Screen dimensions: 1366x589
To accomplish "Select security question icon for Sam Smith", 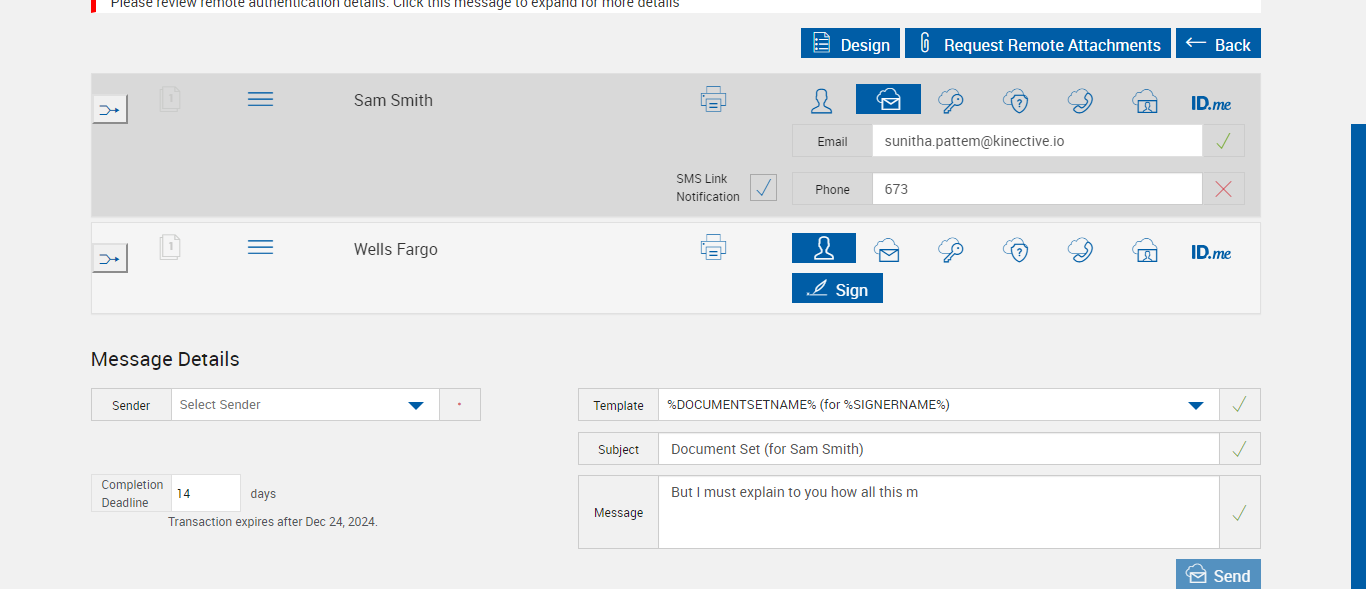I will 1016,100.
